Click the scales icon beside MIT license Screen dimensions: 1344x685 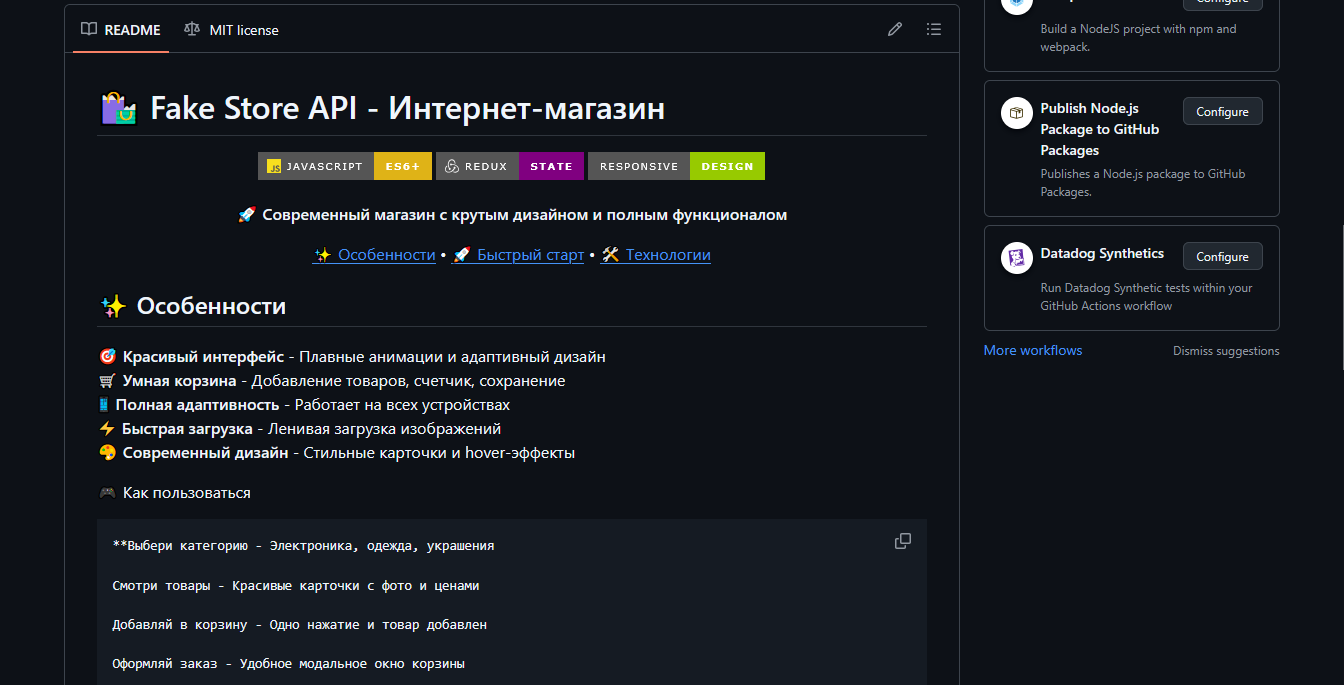pyautogui.click(x=191, y=29)
